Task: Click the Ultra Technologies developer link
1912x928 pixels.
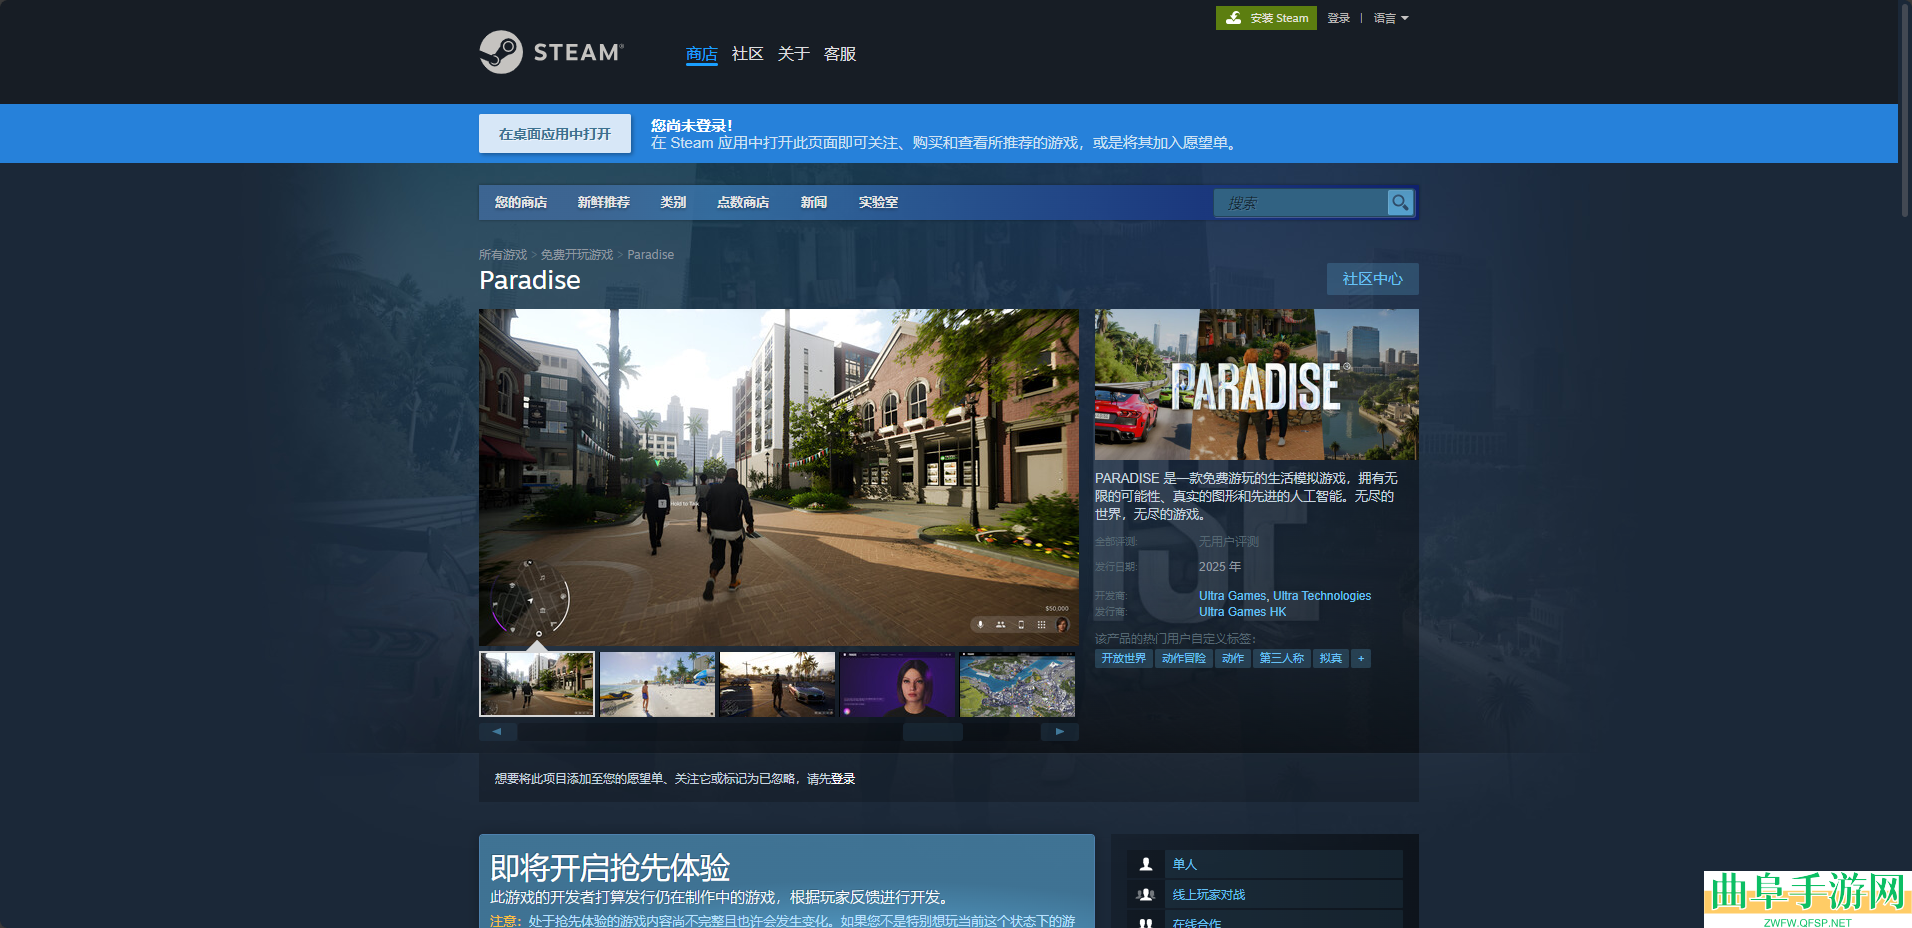Action: (x=1322, y=596)
